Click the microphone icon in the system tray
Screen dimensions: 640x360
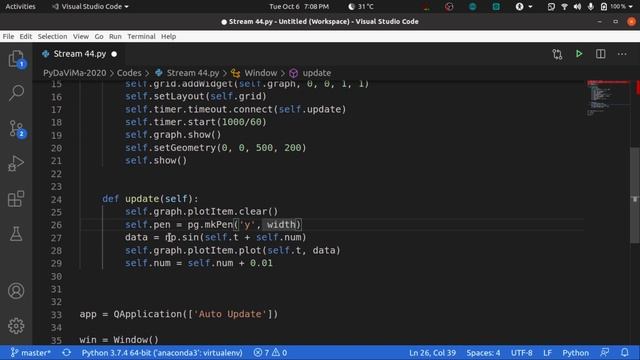pyautogui.click(x=590, y=7)
